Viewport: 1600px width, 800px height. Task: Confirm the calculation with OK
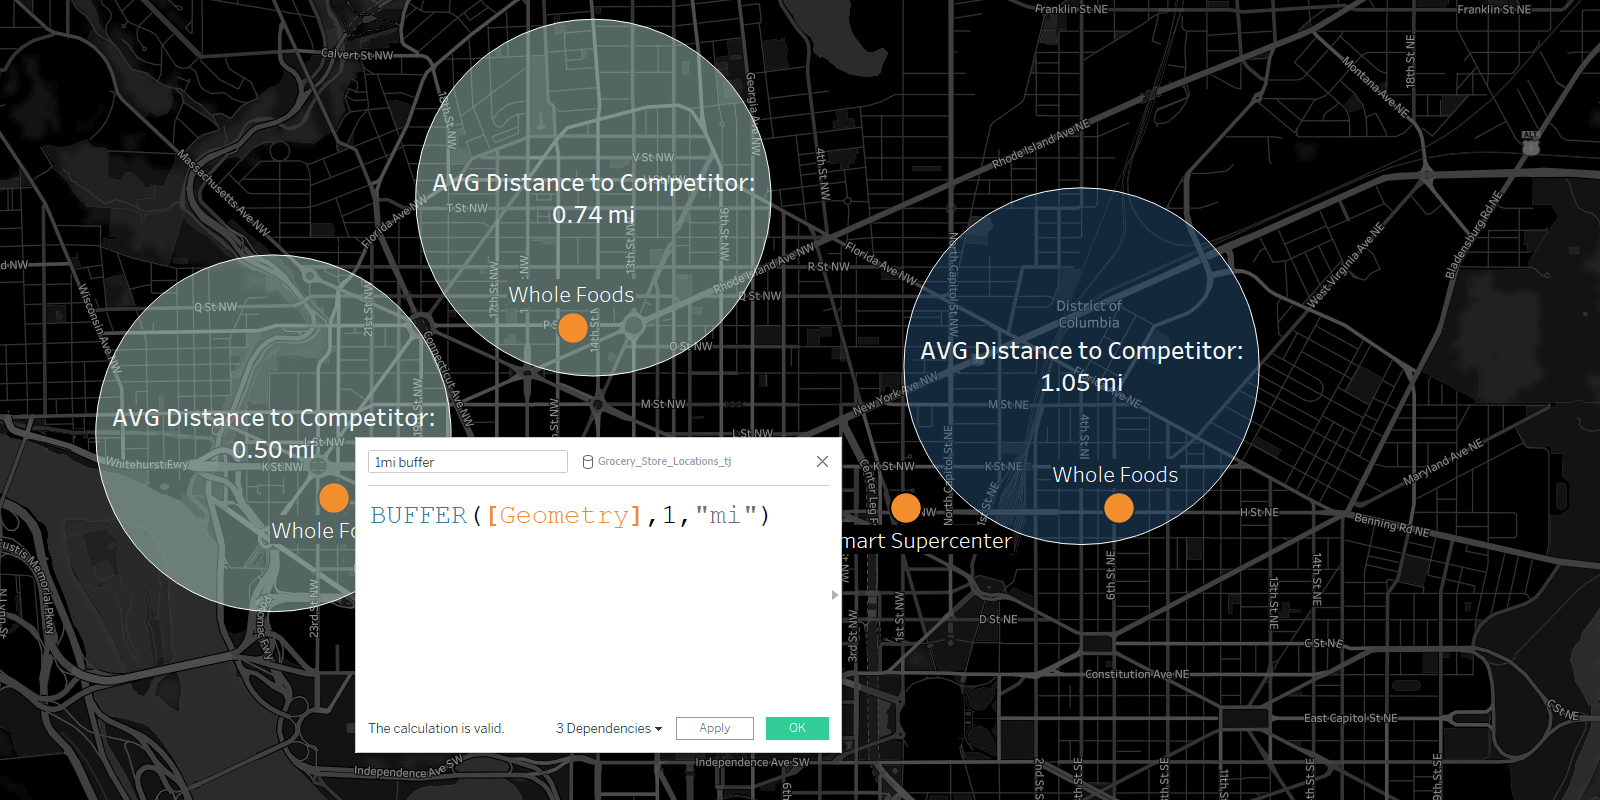click(x=797, y=728)
